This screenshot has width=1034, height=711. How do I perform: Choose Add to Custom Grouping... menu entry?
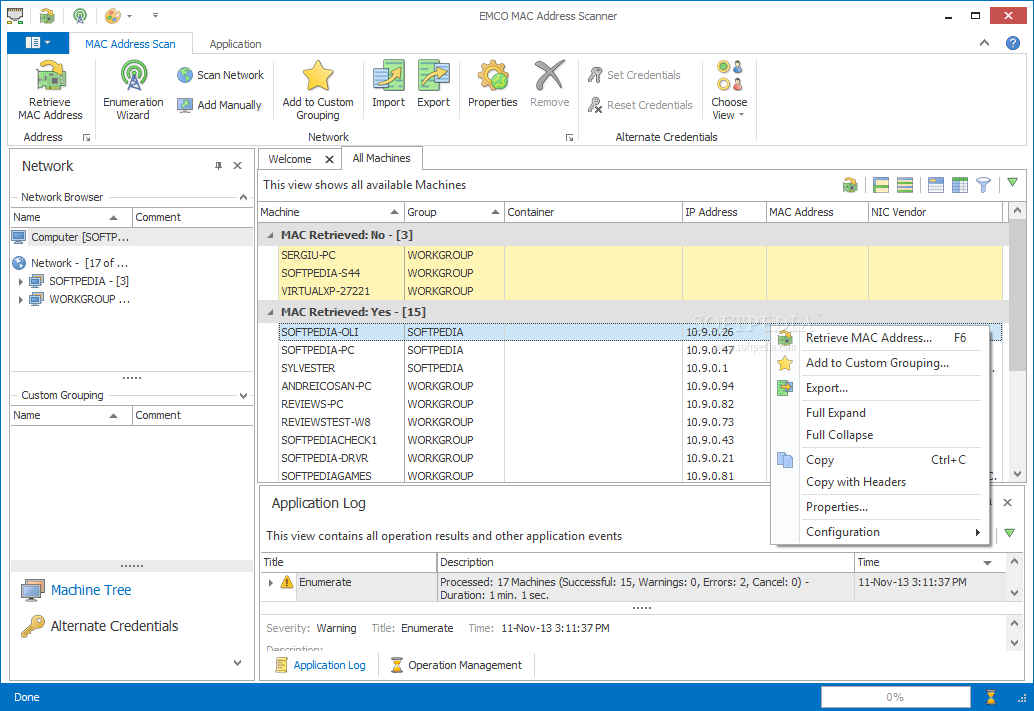coord(880,363)
